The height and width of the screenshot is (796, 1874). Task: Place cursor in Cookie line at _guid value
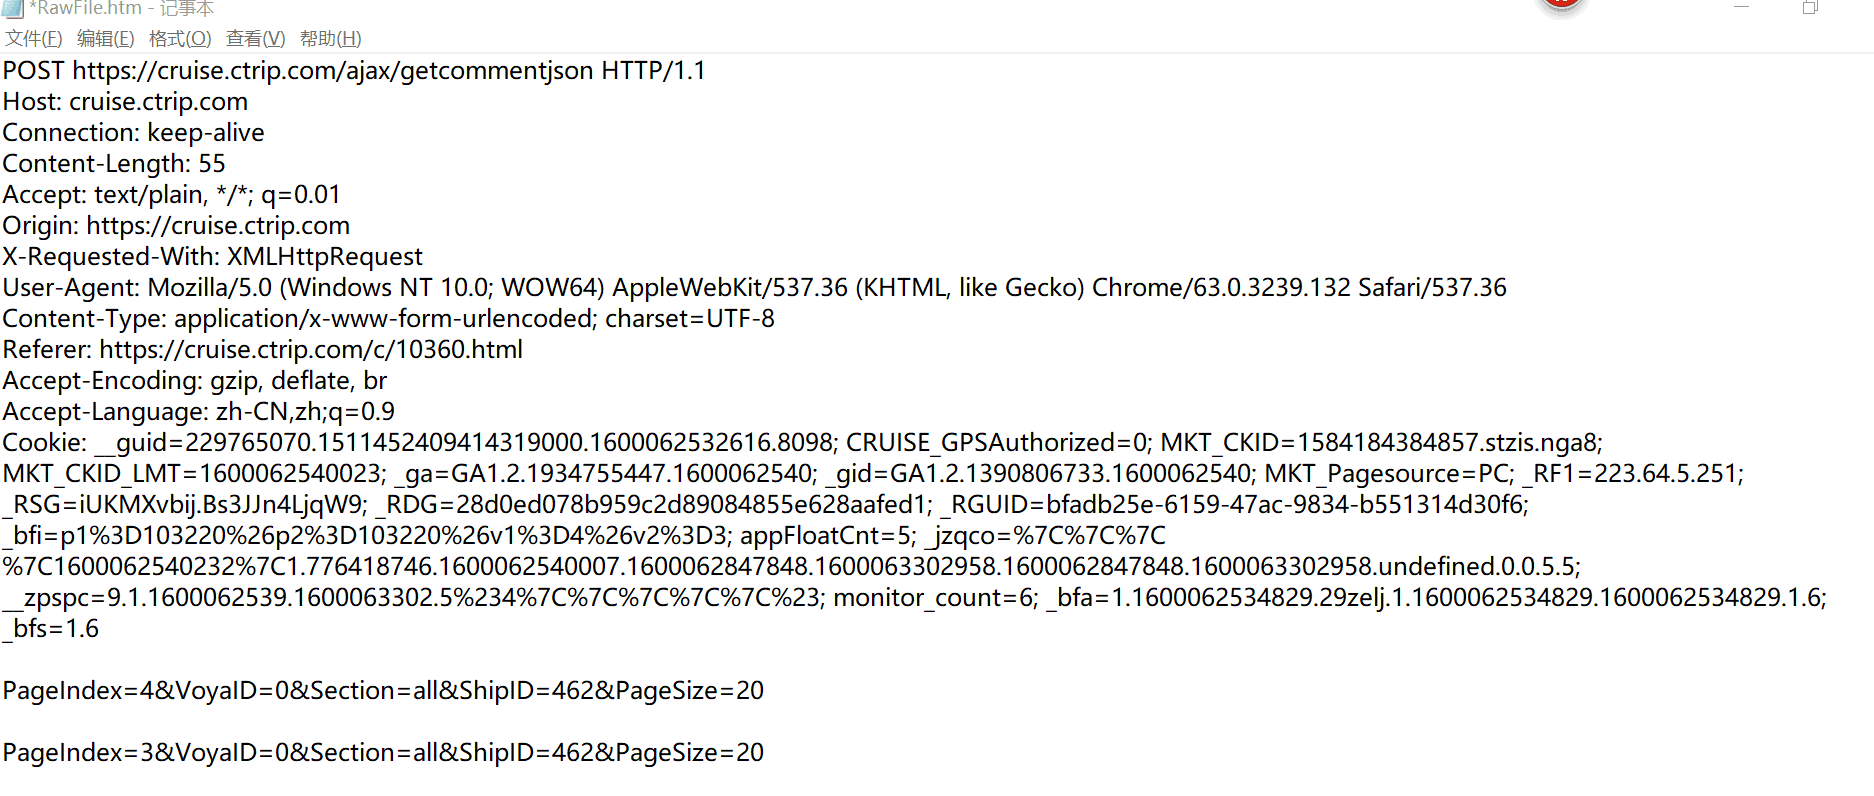[x=466, y=443]
